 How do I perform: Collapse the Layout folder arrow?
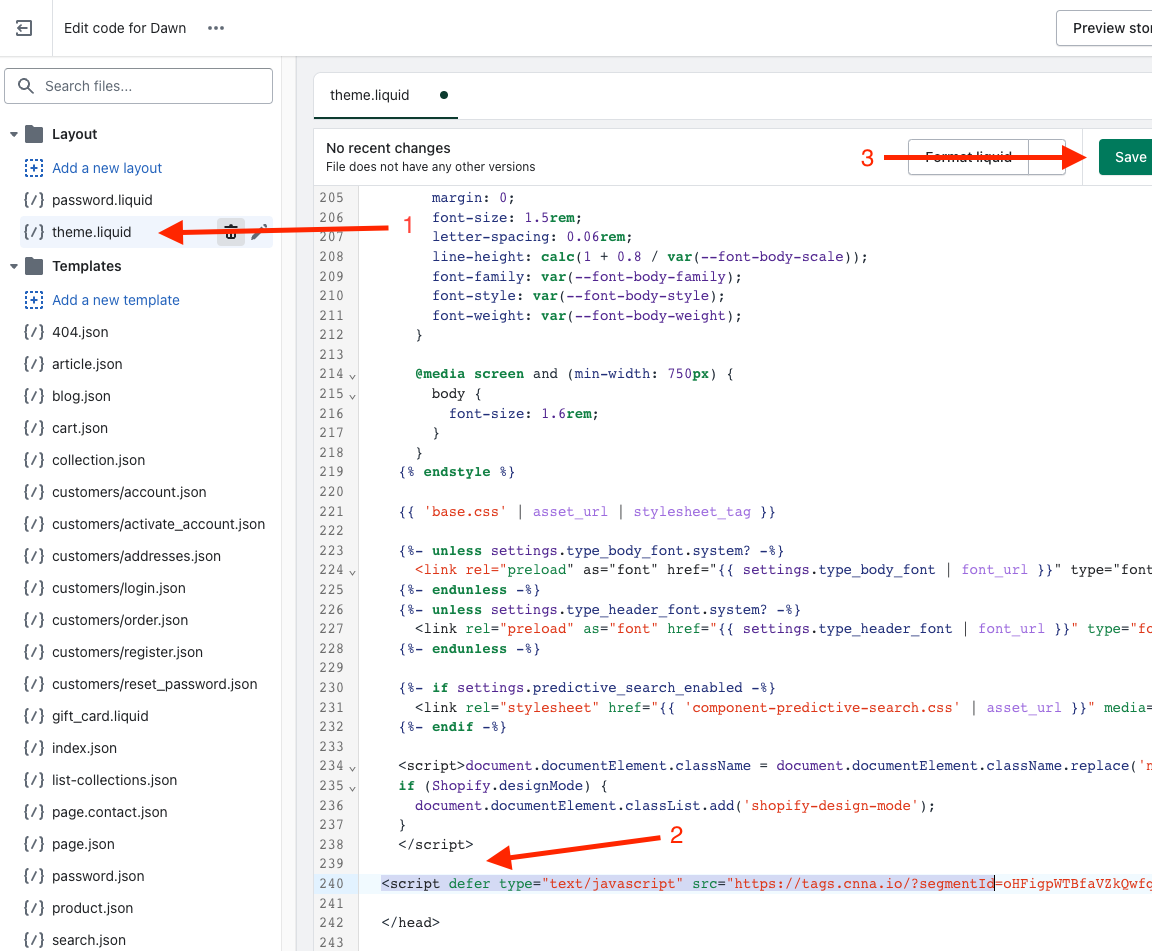pyautogui.click(x=13, y=134)
